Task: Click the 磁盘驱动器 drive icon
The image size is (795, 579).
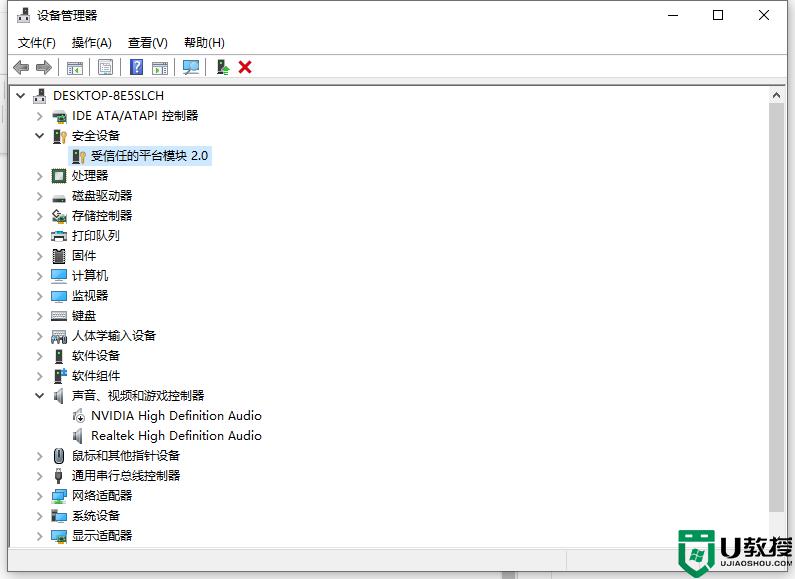Action: point(59,197)
